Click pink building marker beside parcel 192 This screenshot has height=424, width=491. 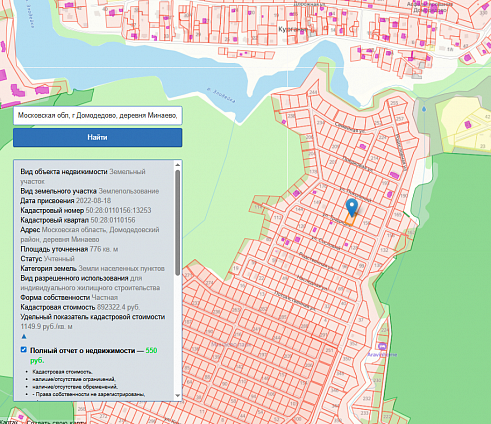coord(390,194)
